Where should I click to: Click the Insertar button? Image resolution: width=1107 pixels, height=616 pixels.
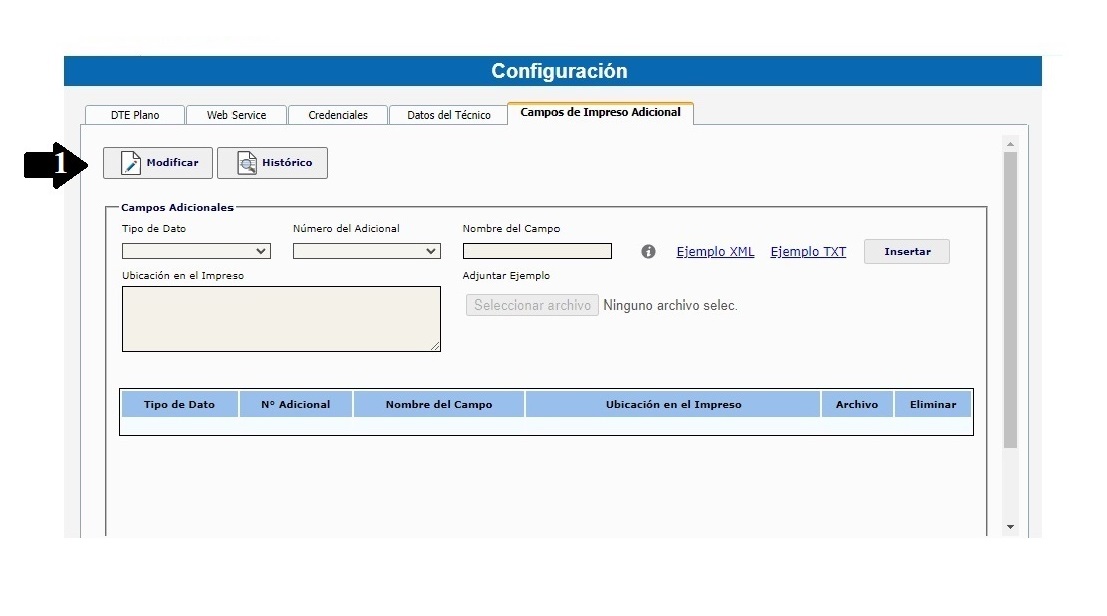906,251
